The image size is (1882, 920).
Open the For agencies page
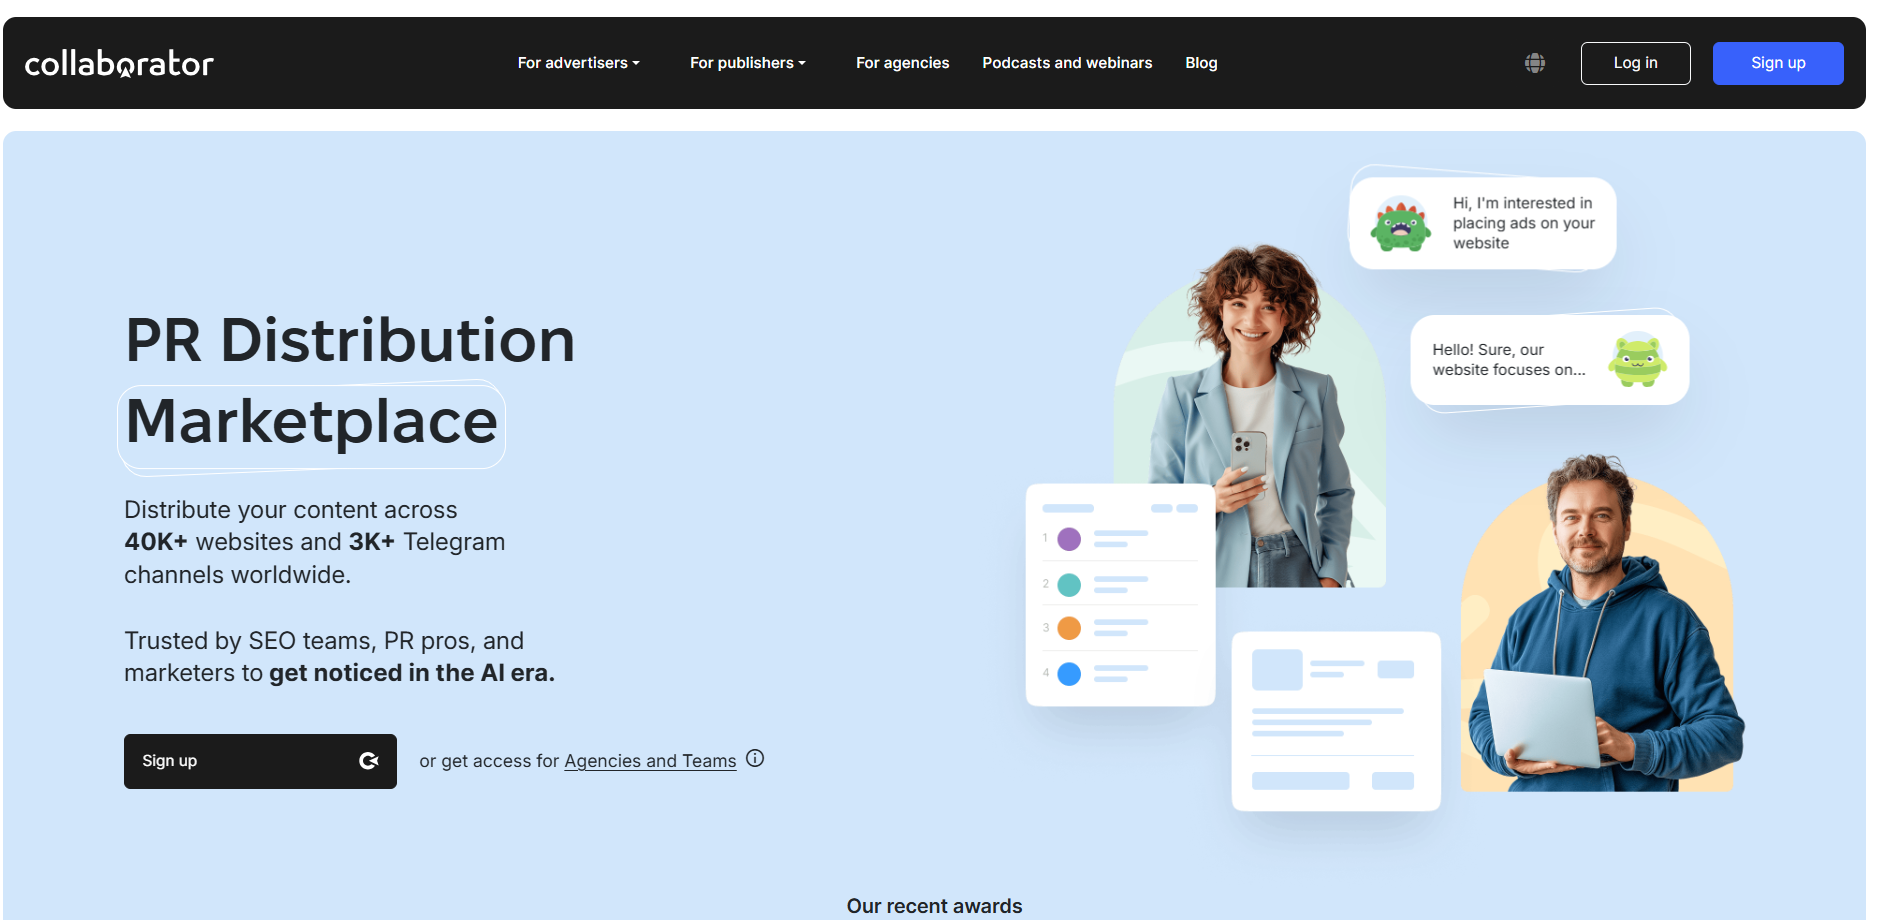click(x=902, y=63)
